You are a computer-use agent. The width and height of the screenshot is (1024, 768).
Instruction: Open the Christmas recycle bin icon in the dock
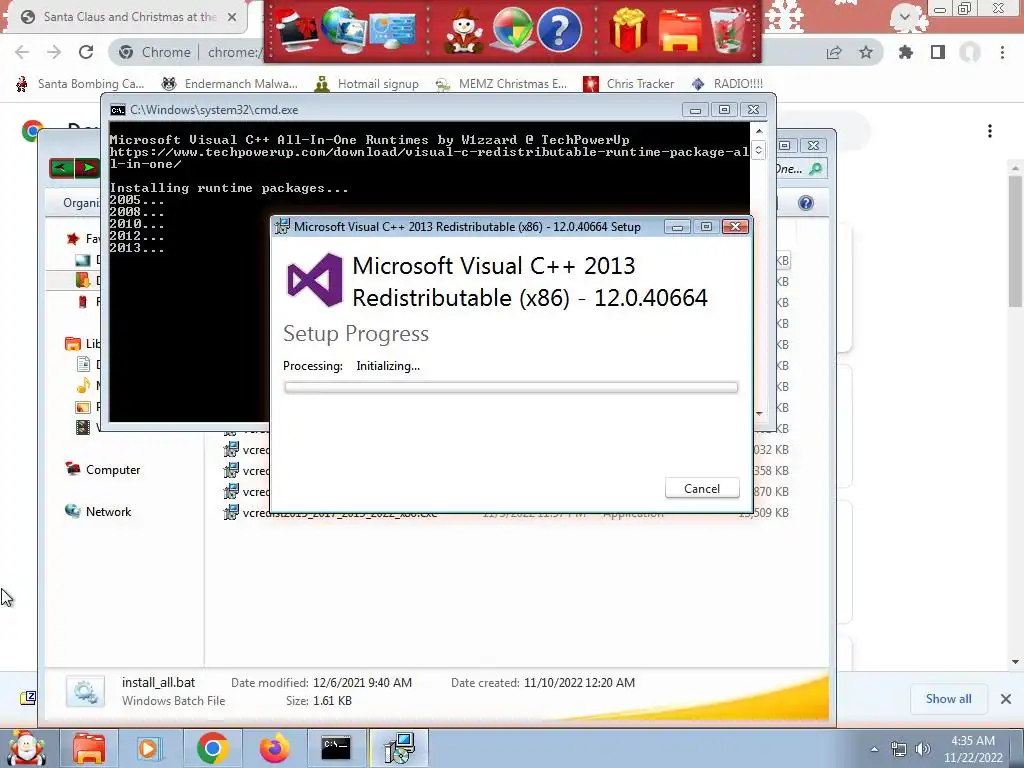(x=729, y=30)
